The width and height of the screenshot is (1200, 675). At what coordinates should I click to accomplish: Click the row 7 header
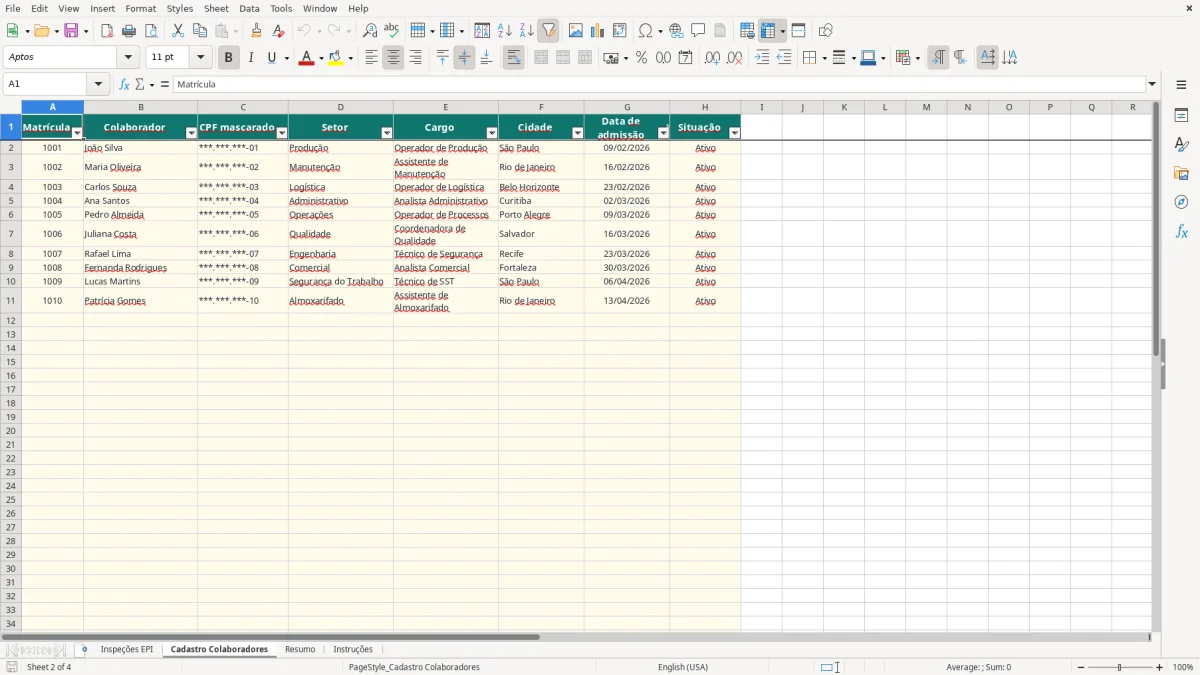click(11, 234)
